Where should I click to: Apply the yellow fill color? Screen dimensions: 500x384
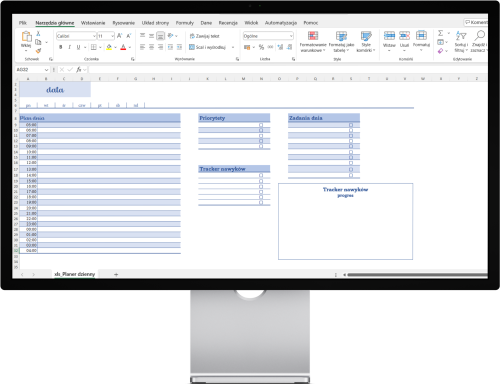(109, 47)
